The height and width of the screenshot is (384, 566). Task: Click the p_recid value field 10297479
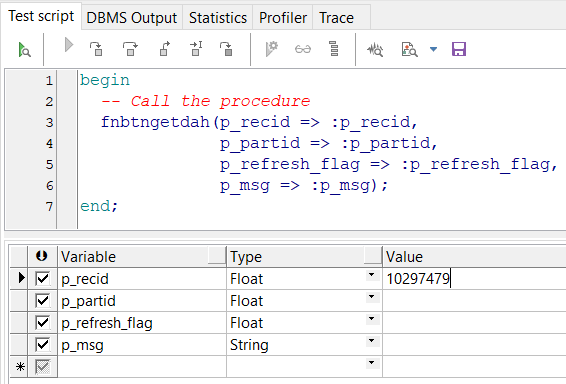point(474,279)
